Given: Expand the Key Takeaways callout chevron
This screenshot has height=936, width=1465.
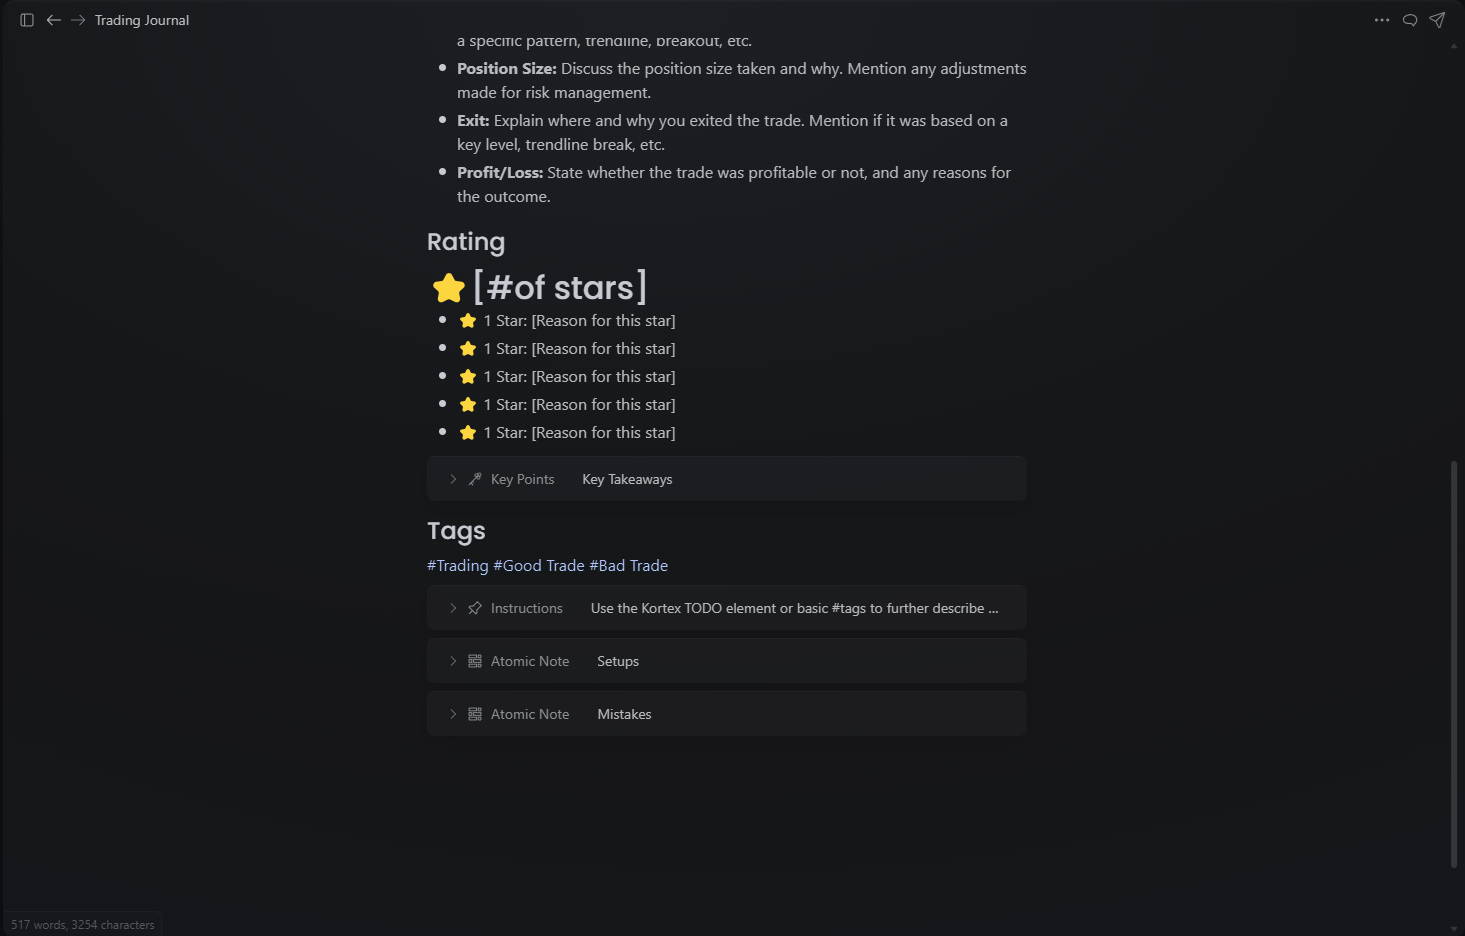Looking at the screenshot, I should [453, 479].
